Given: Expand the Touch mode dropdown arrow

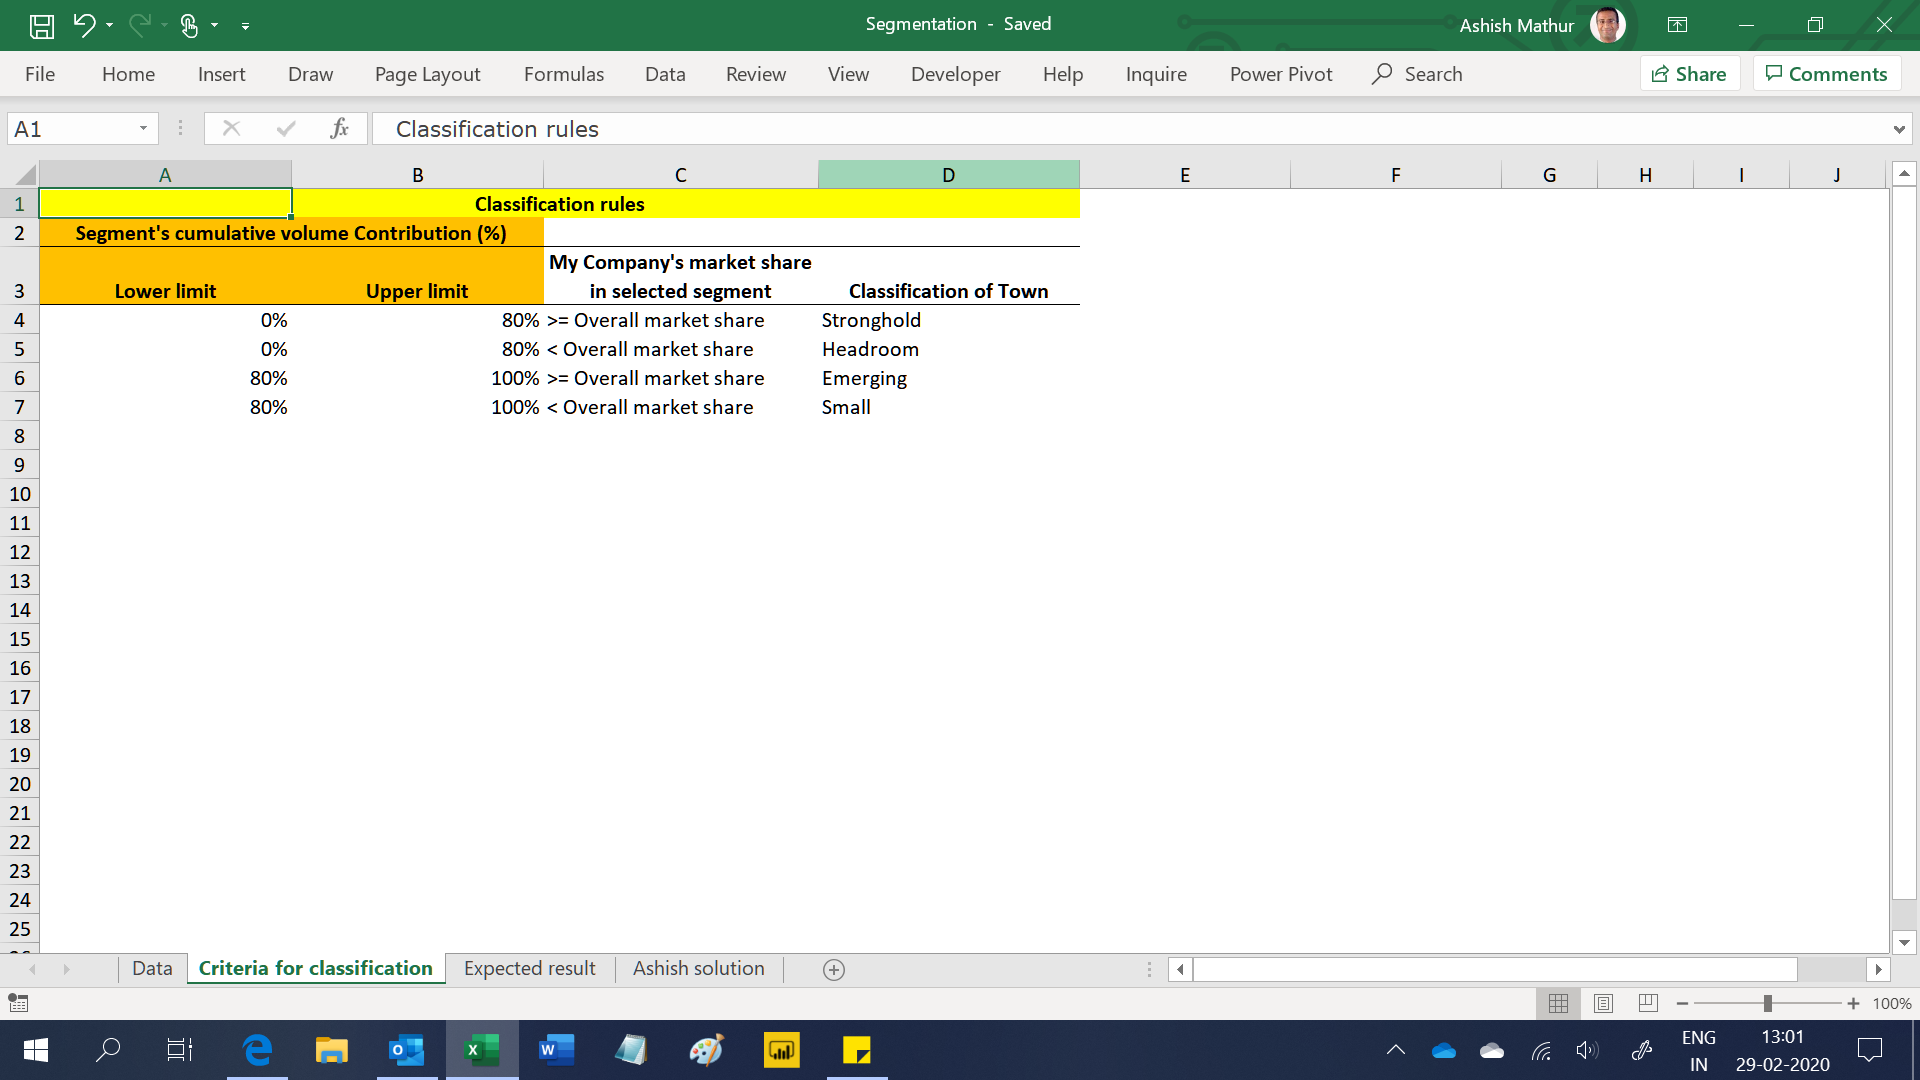Looking at the screenshot, I should [214, 25].
